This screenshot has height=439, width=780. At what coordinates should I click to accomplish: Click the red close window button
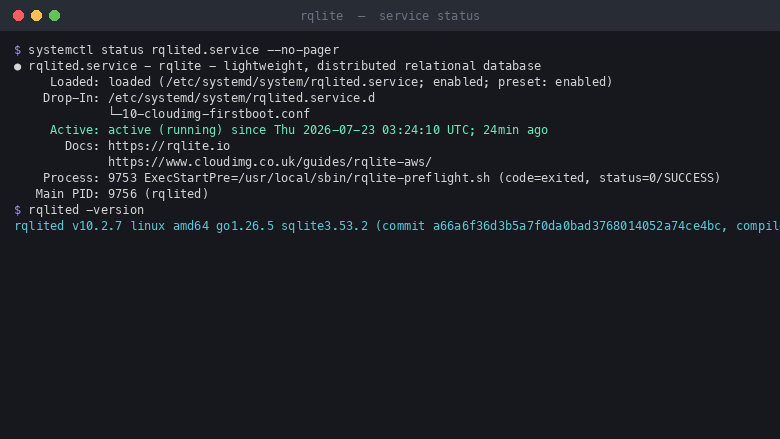click(x=18, y=15)
